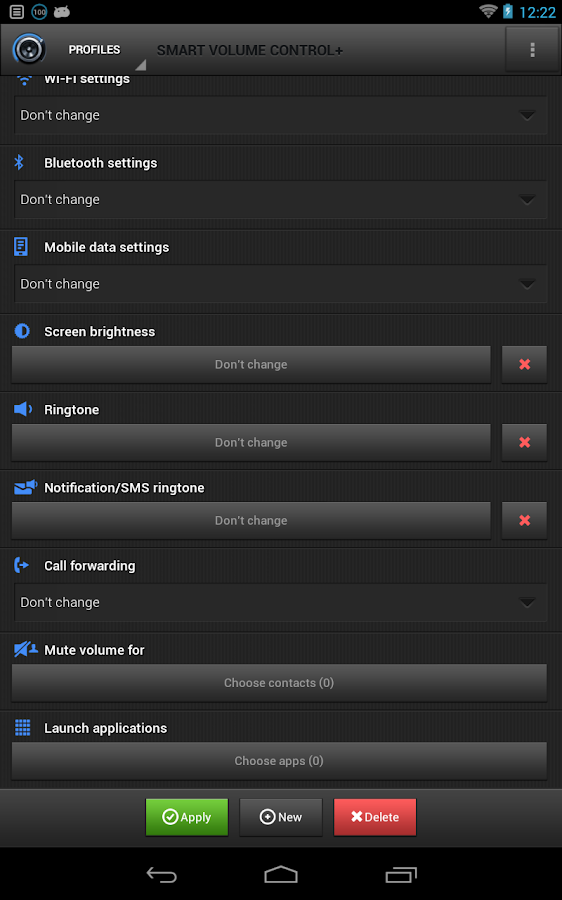Open the three-dot overflow menu
Screen dimensions: 562x900
tap(532, 50)
